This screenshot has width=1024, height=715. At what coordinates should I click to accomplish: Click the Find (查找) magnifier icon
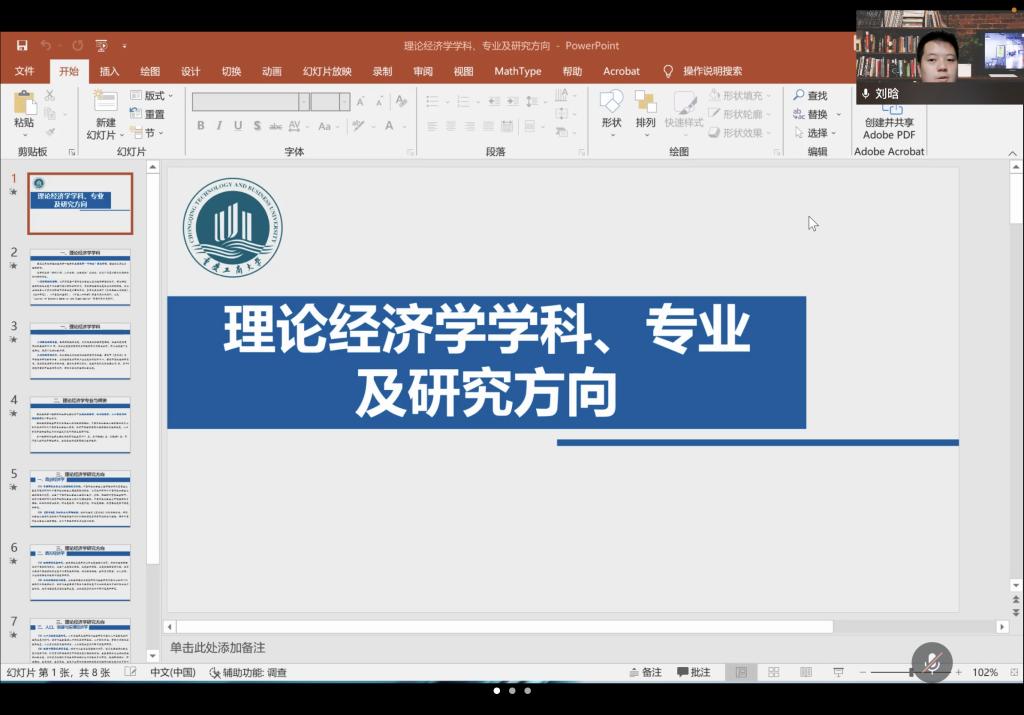coord(799,95)
